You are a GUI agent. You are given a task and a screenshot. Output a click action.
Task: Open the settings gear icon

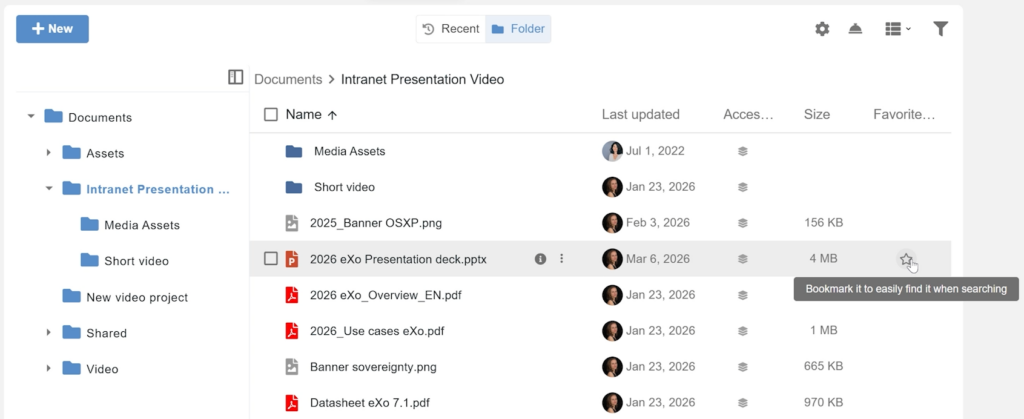pos(822,29)
